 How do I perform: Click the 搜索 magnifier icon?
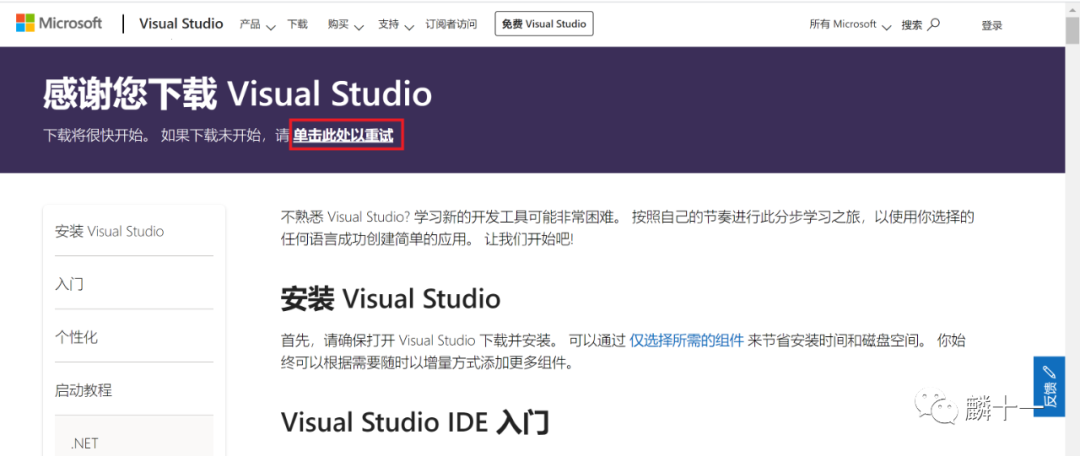(x=933, y=24)
